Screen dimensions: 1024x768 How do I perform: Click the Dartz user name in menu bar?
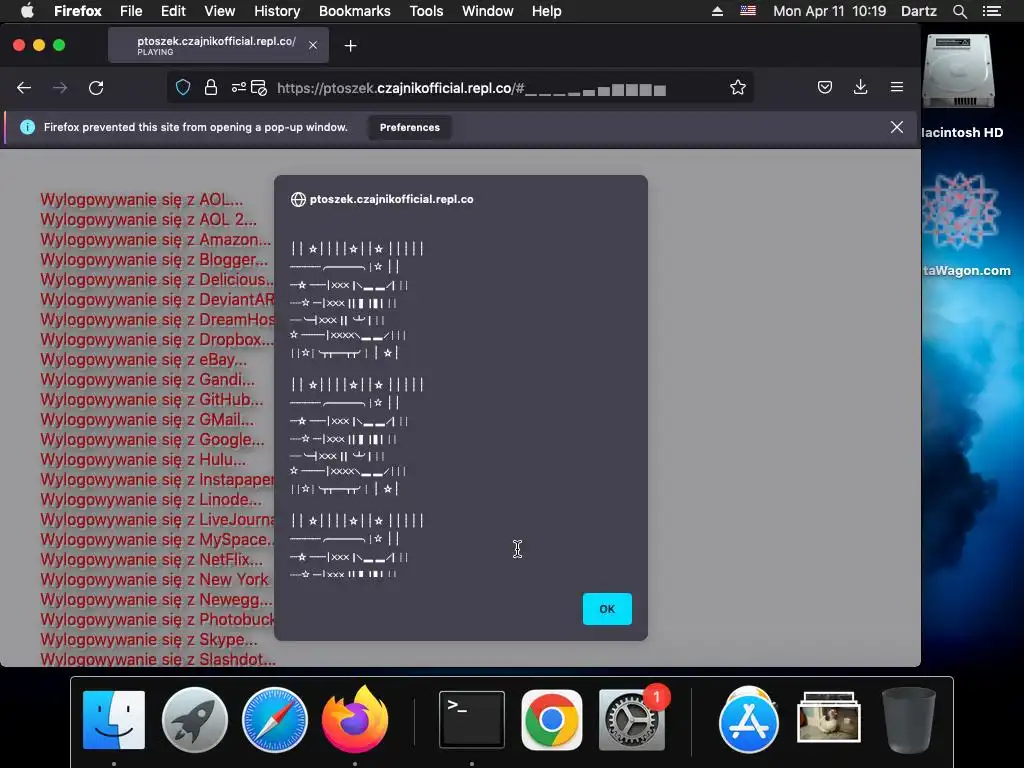click(x=919, y=11)
